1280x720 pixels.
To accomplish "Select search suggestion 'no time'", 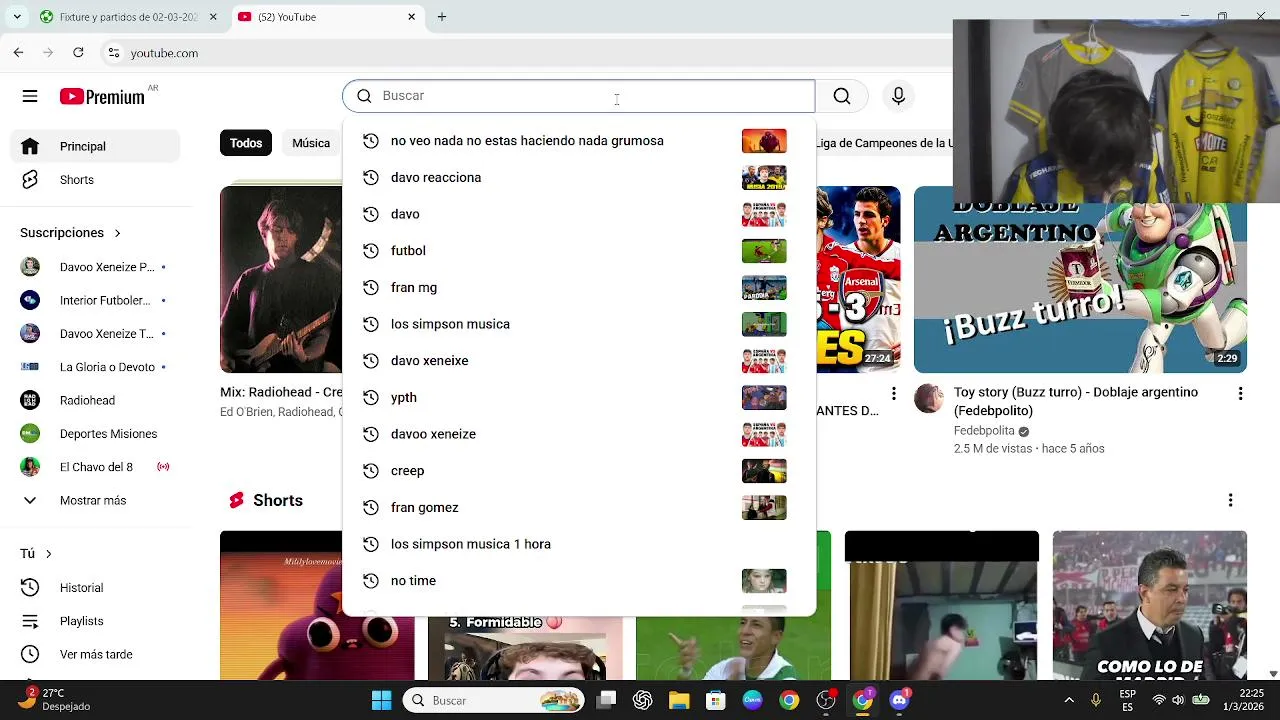I will click(x=579, y=581).
